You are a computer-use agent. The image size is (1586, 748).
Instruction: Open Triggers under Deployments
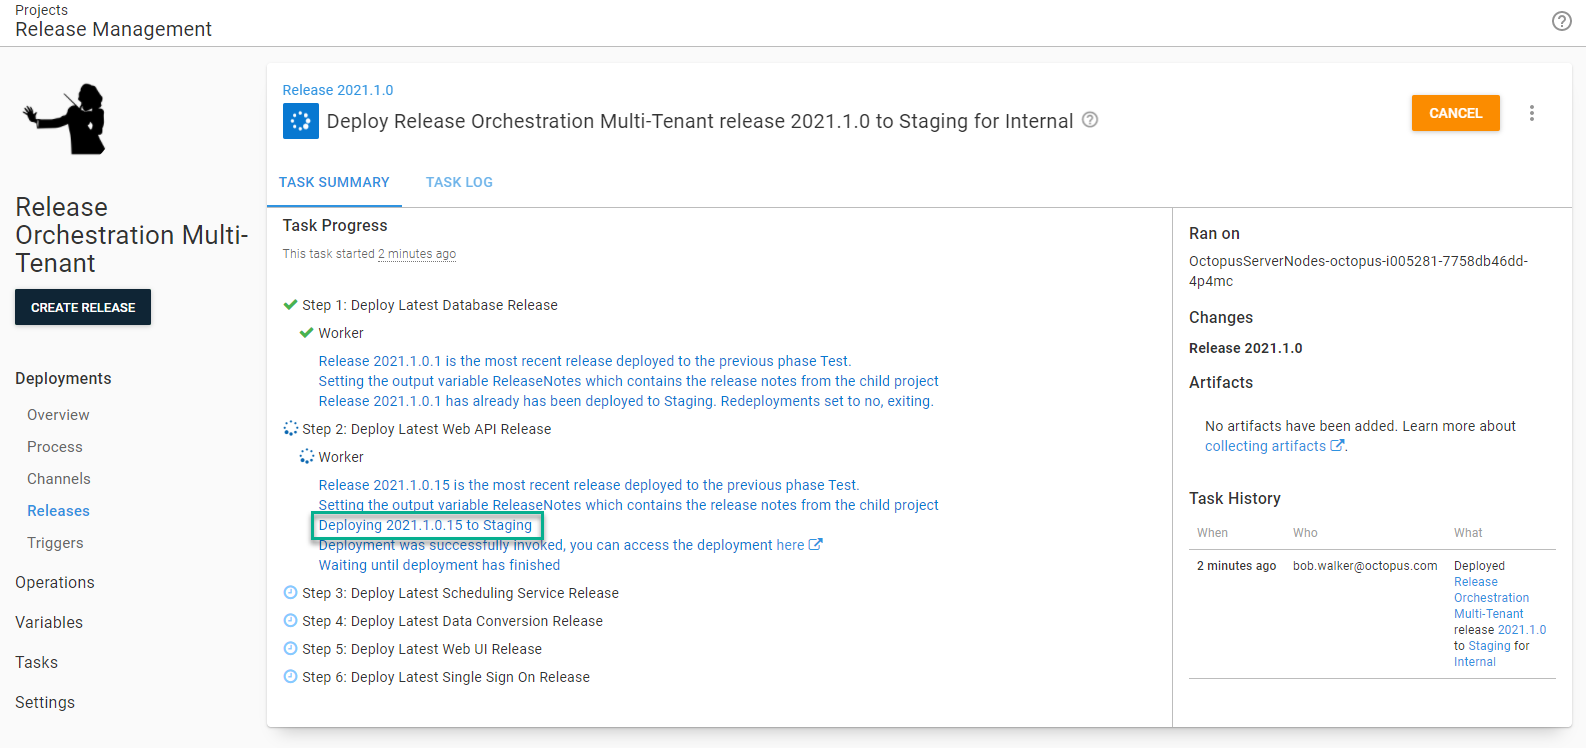tap(55, 543)
